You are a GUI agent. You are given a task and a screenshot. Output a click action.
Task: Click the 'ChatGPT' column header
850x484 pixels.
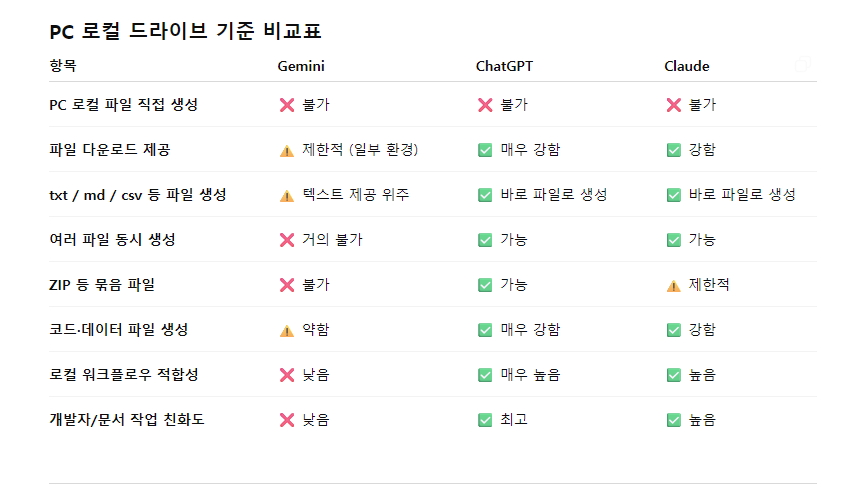[505, 66]
